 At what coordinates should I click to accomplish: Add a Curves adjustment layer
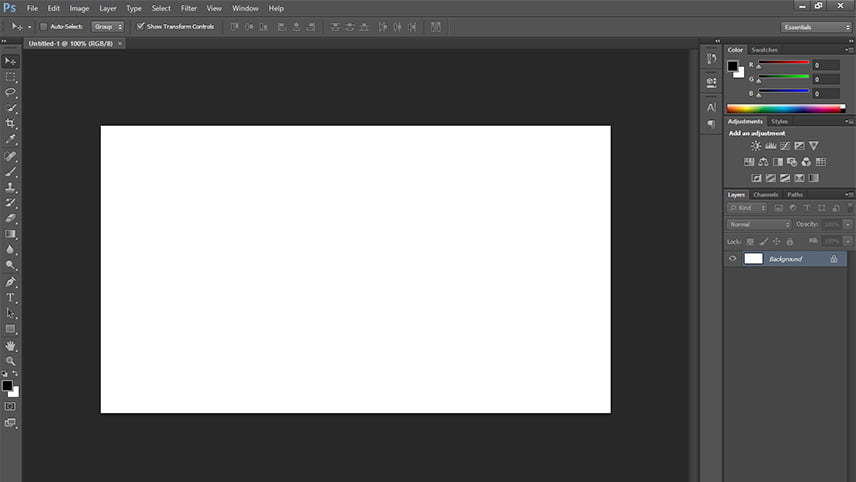[785, 146]
